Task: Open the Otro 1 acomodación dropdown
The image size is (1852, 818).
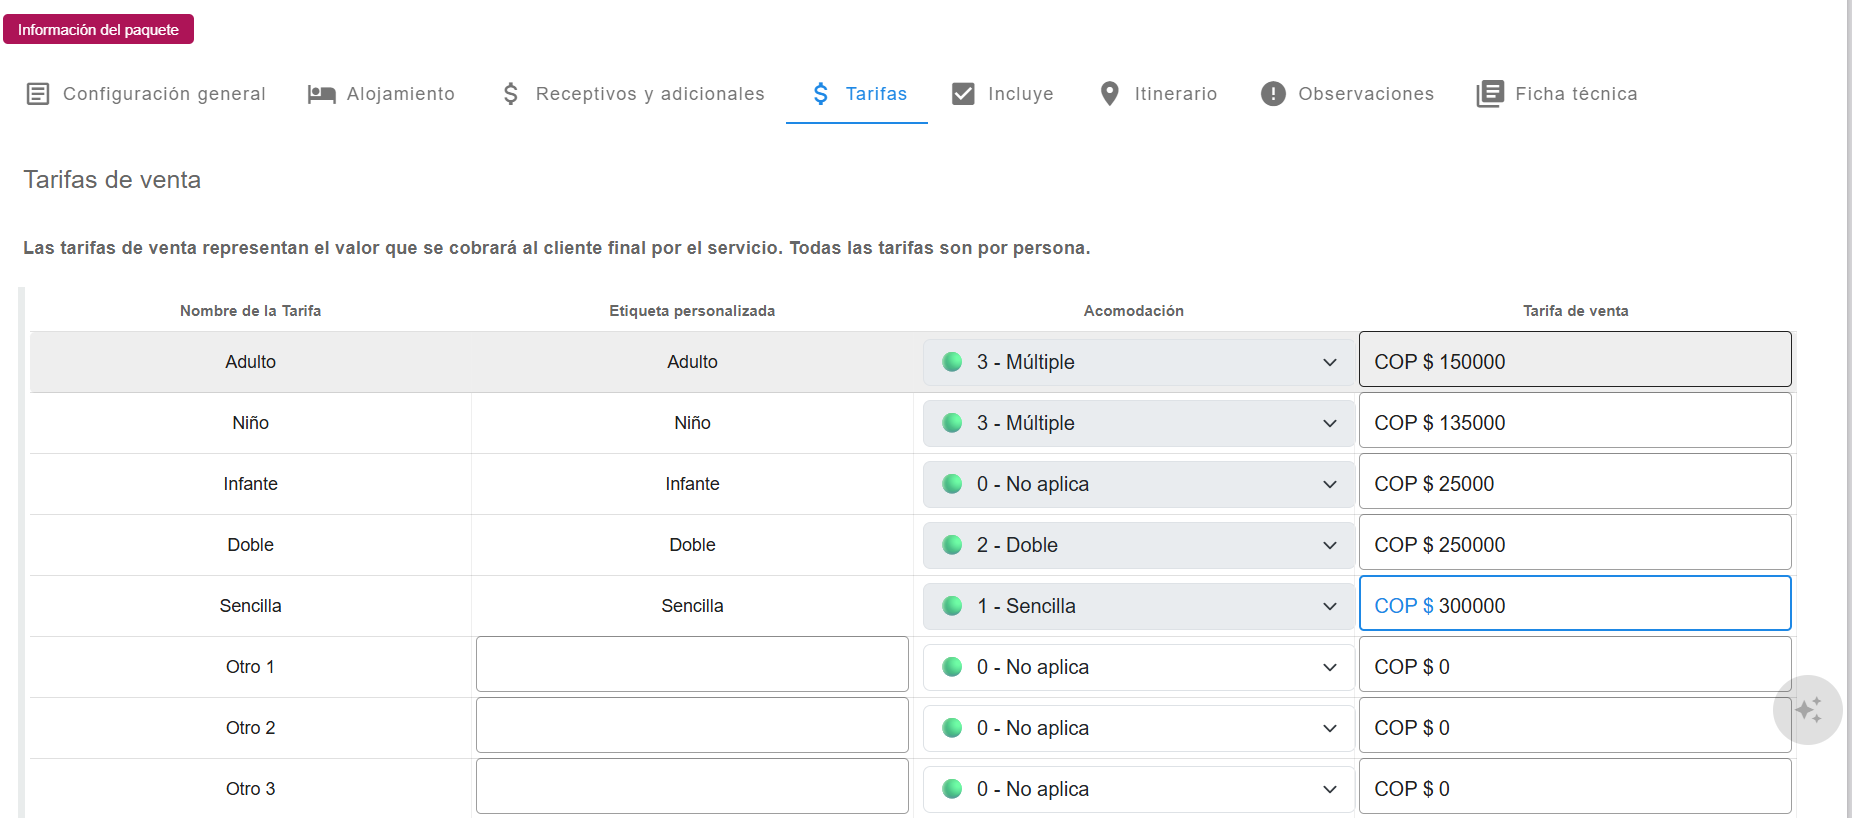Action: (1138, 667)
